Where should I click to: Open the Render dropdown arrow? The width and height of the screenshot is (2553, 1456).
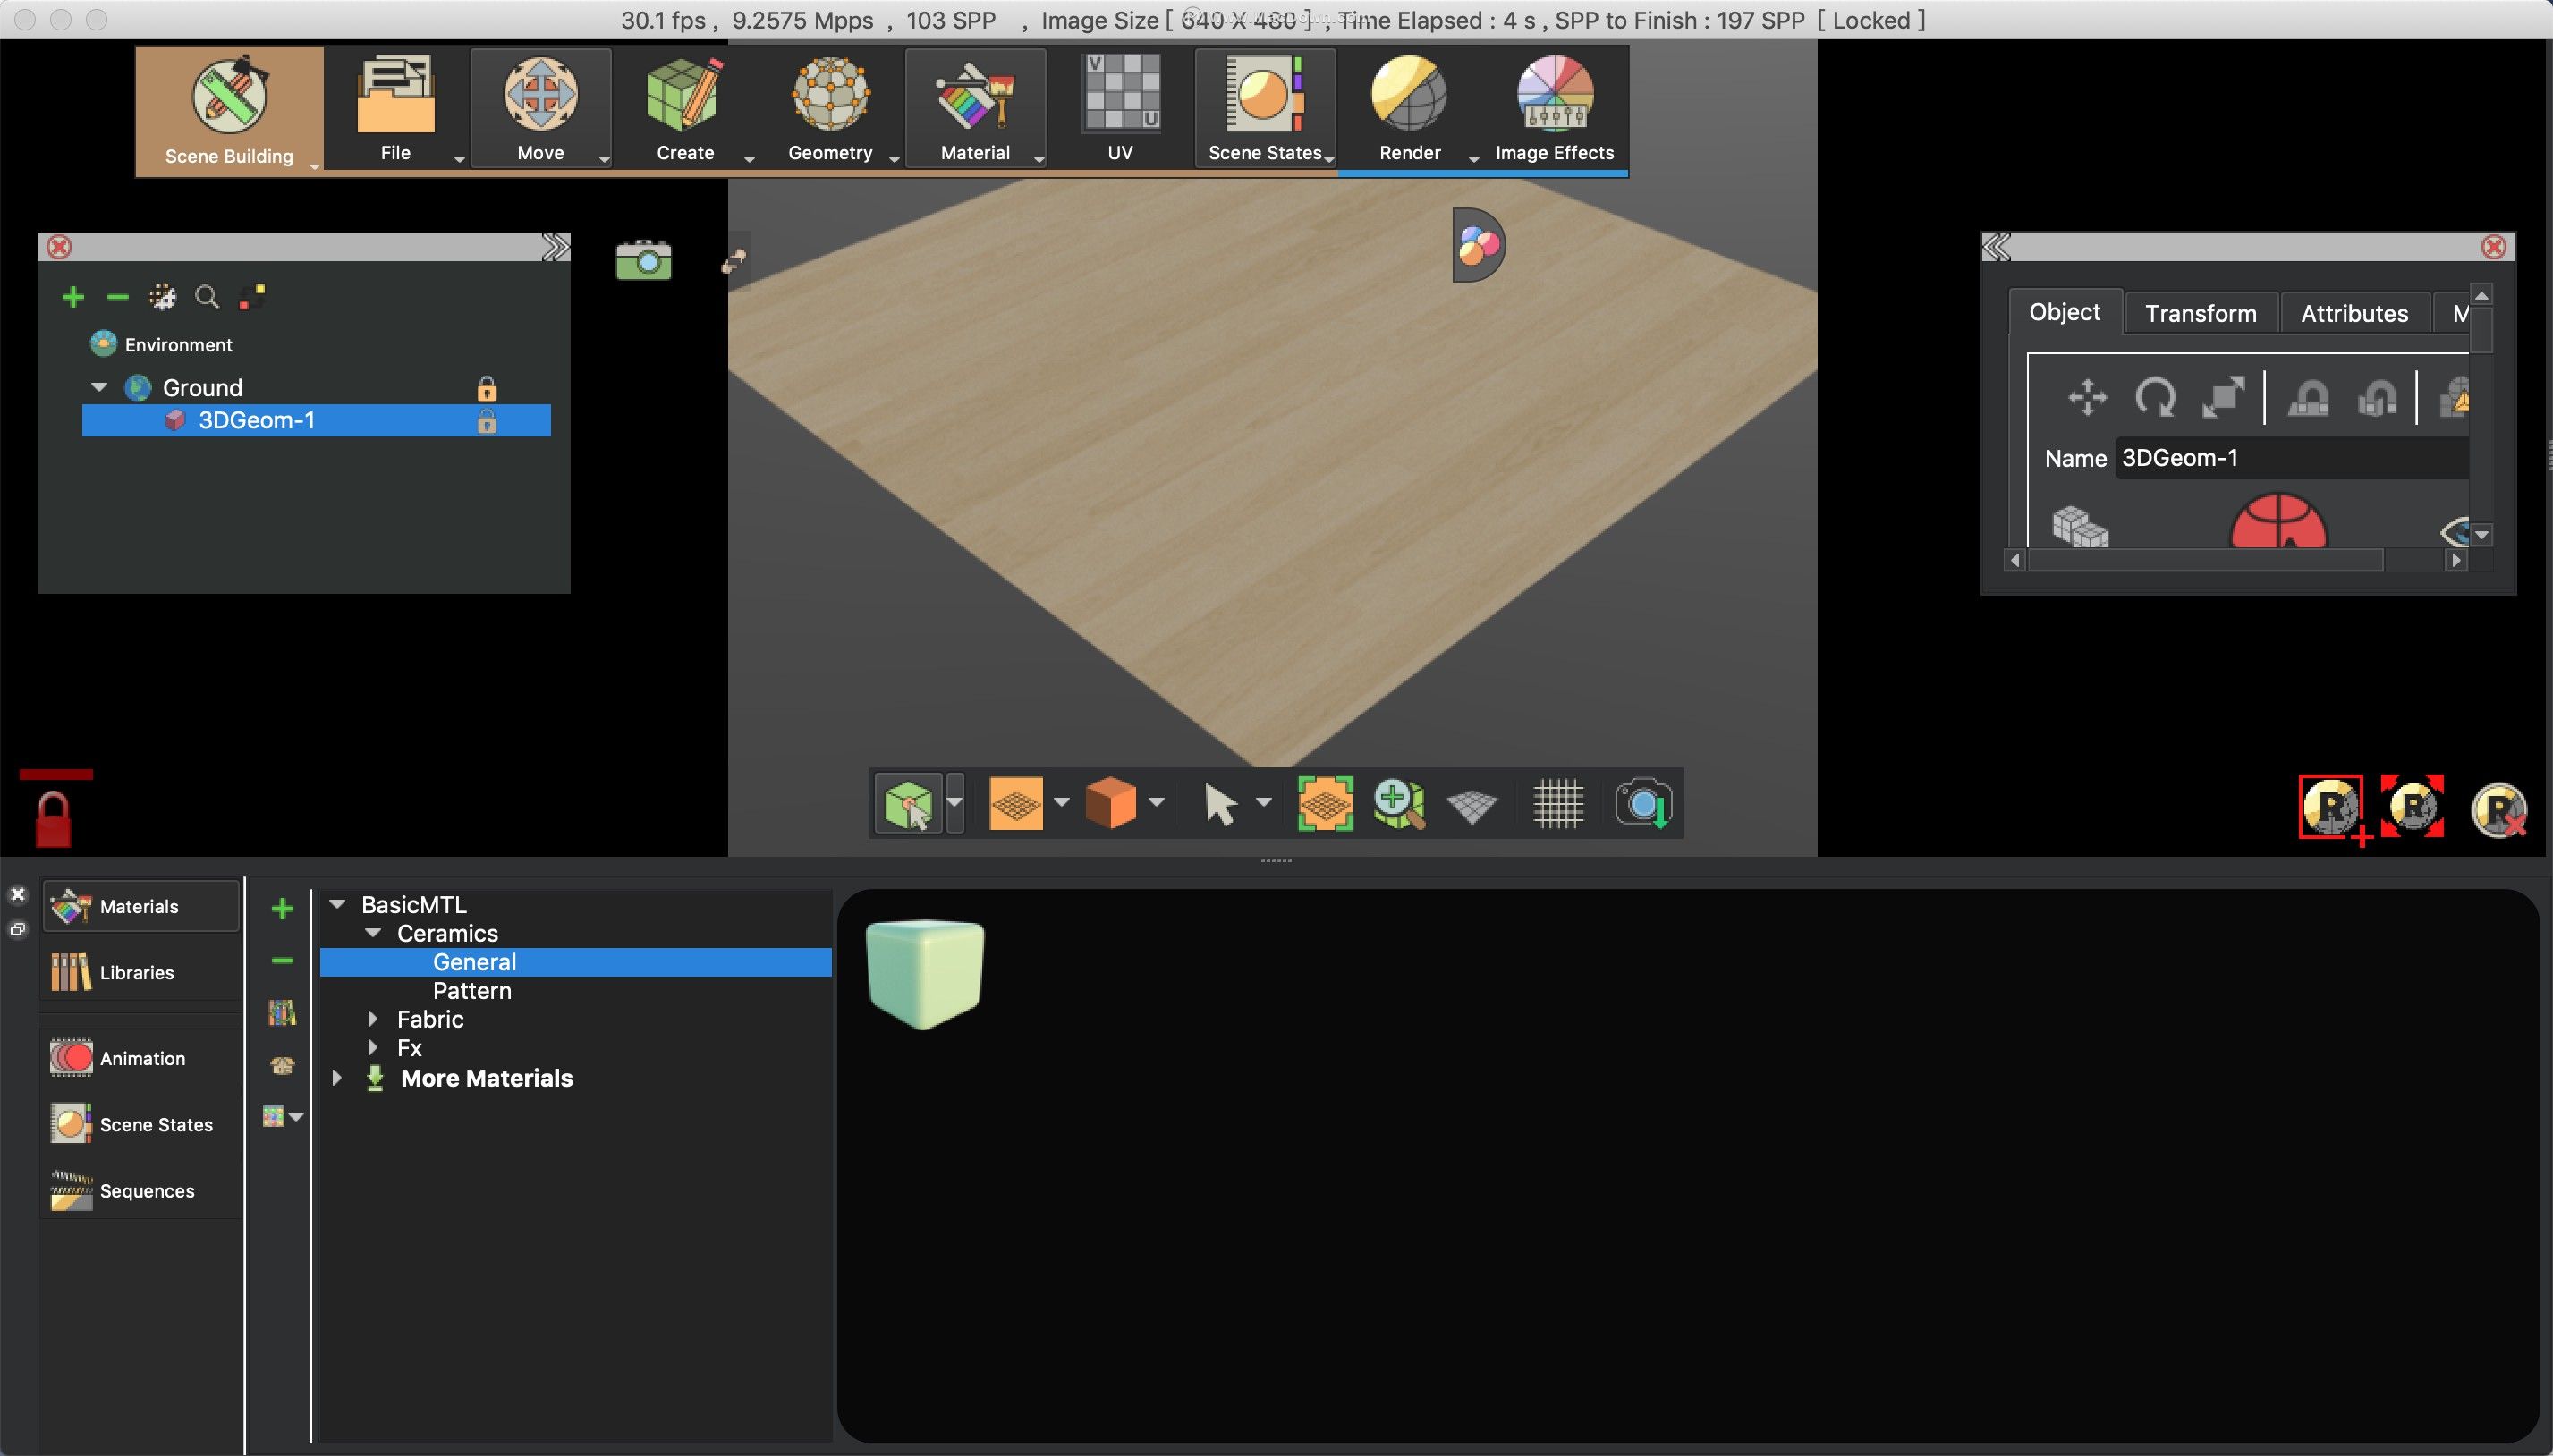[x=1473, y=160]
